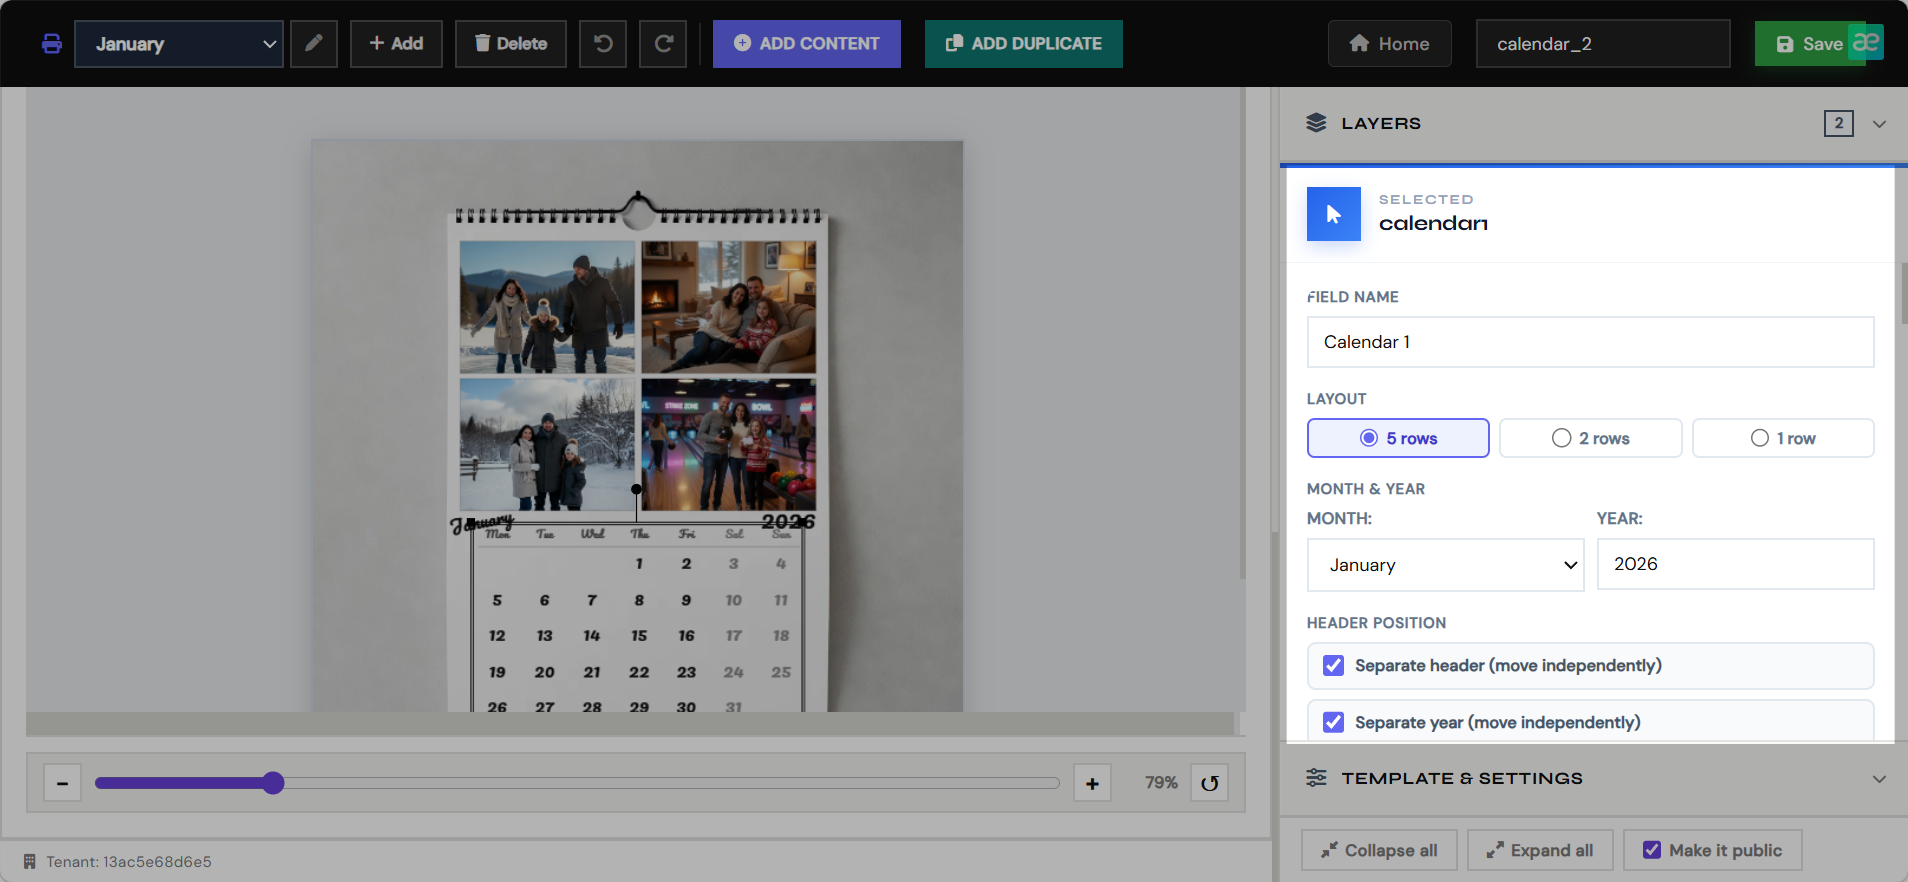
Task: Click the fireplace family photo on calendar
Action: [728, 307]
